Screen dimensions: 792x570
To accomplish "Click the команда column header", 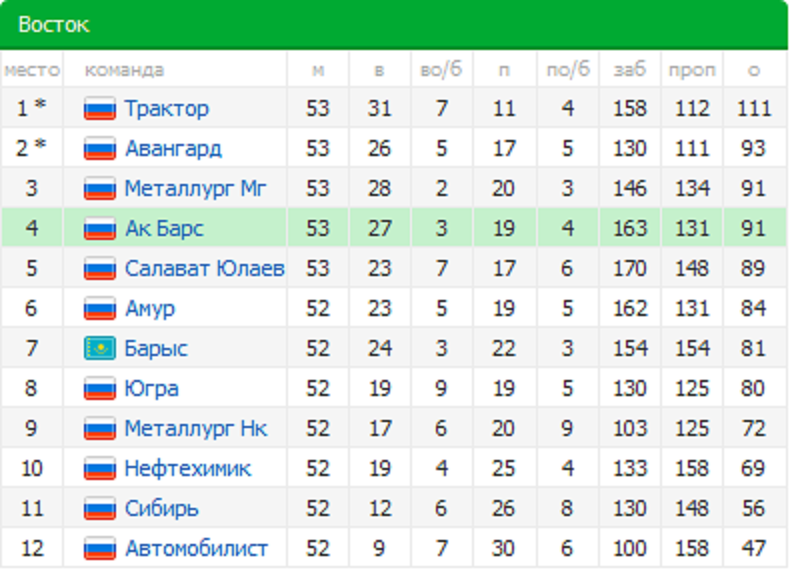I will [x=124, y=70].
